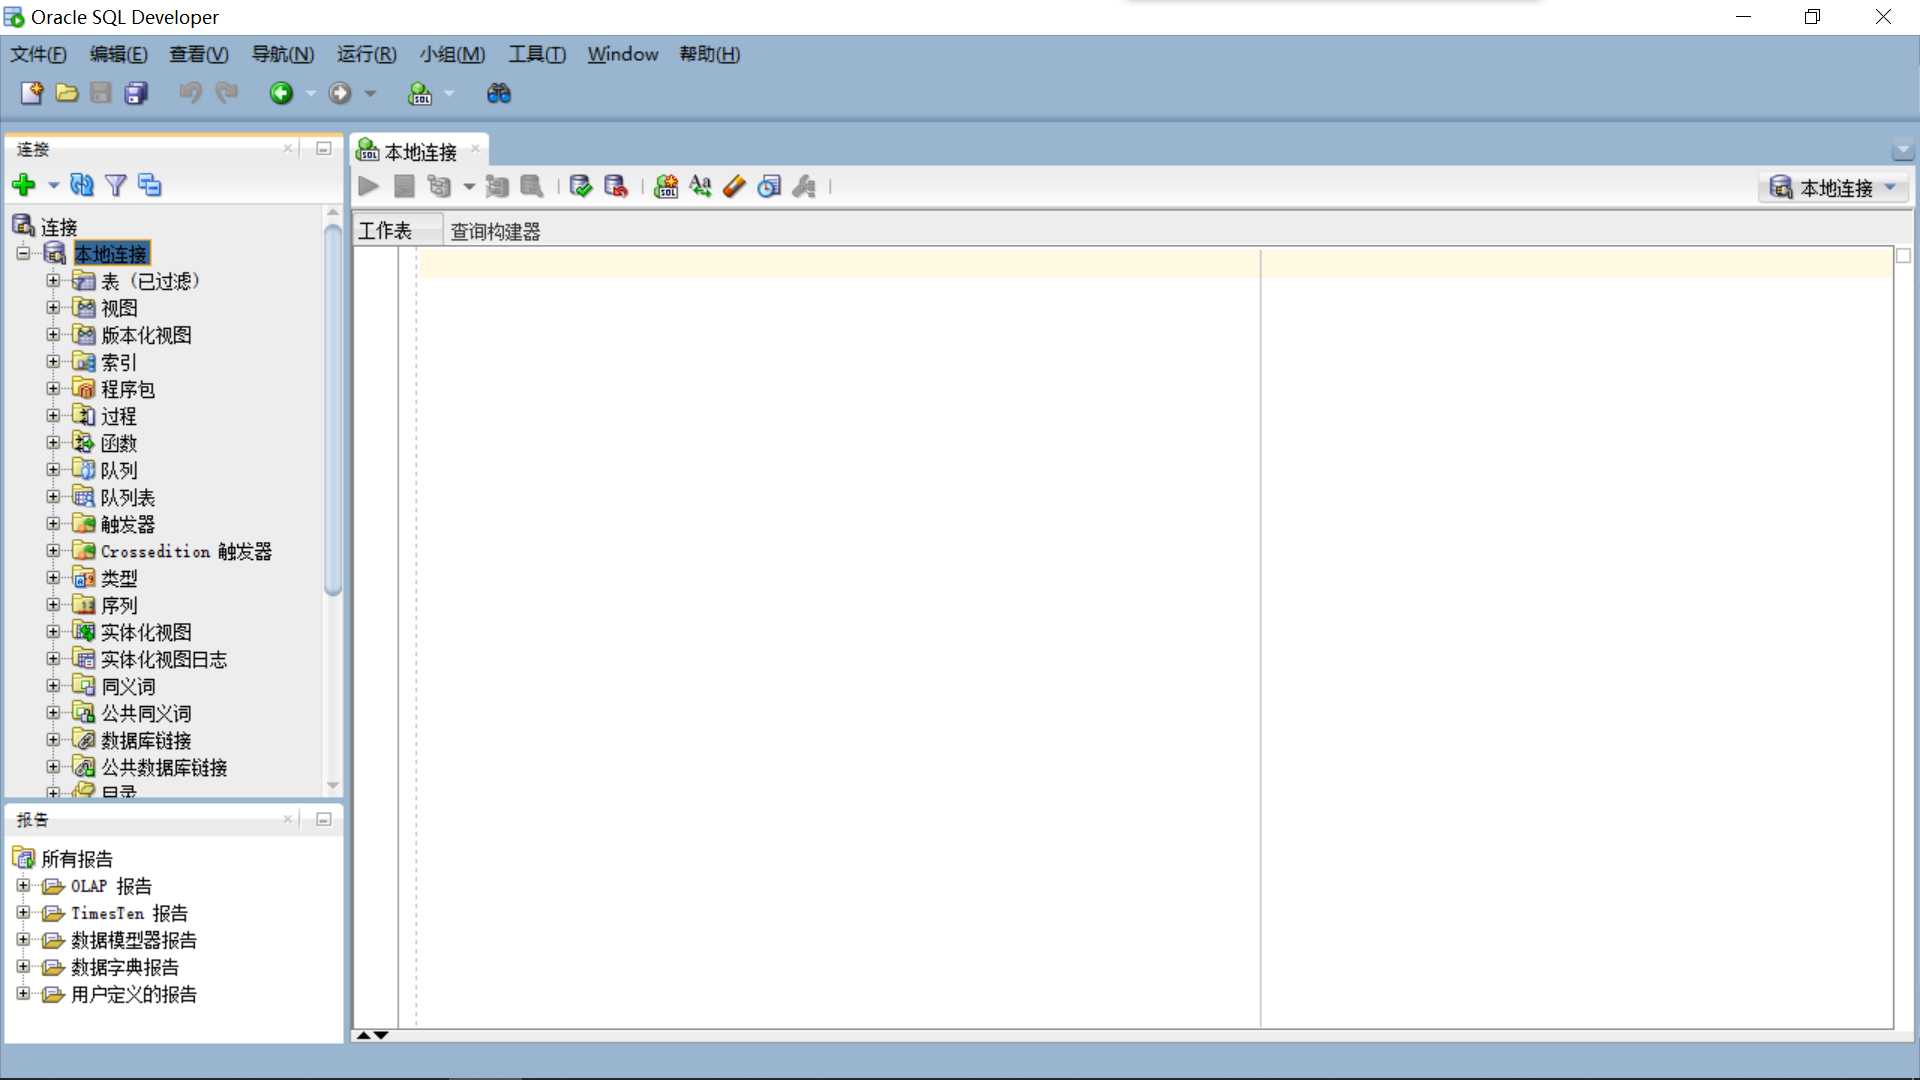The height and width of the screenshot is (1080, 1920).
Task: Open the 帮助(H) menu
Action: point(710,54)
